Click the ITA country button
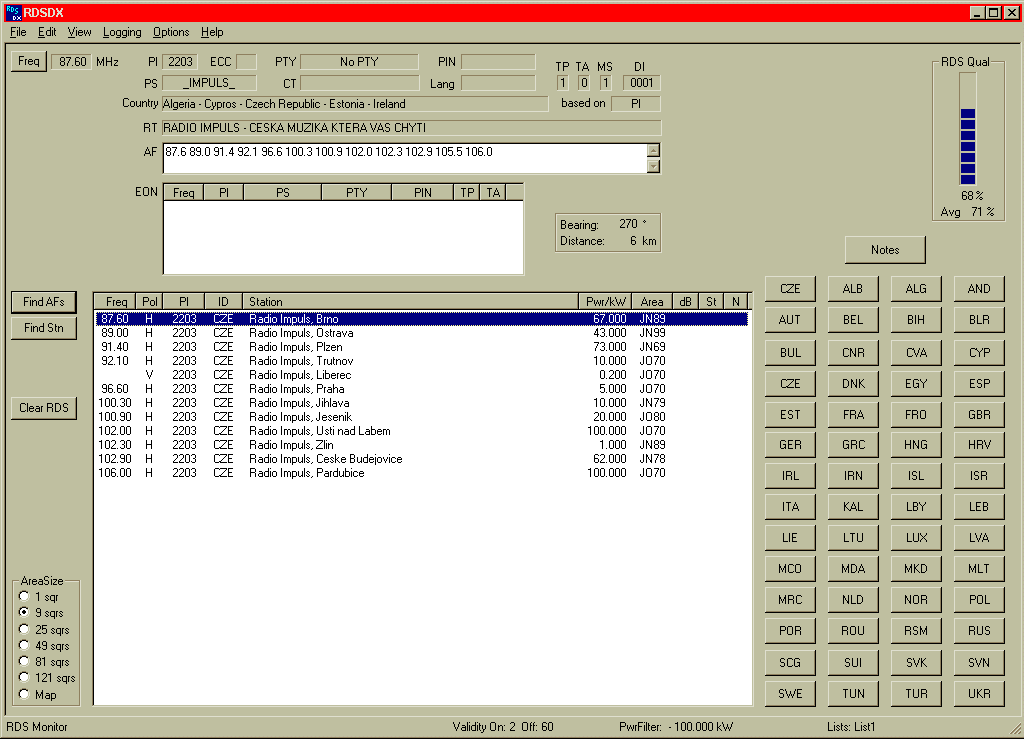 (x=790, y=507)
